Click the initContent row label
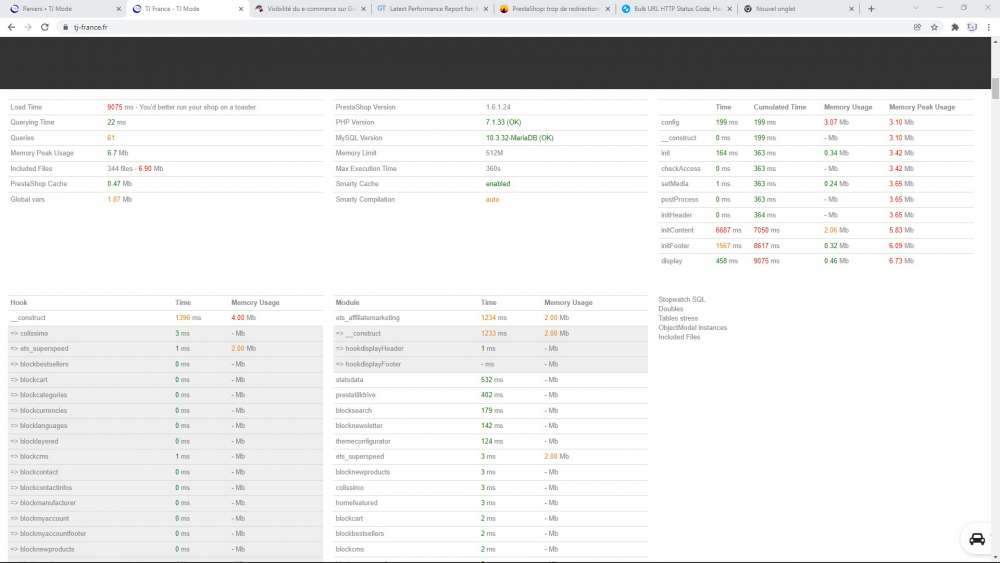 coord(677,230)
